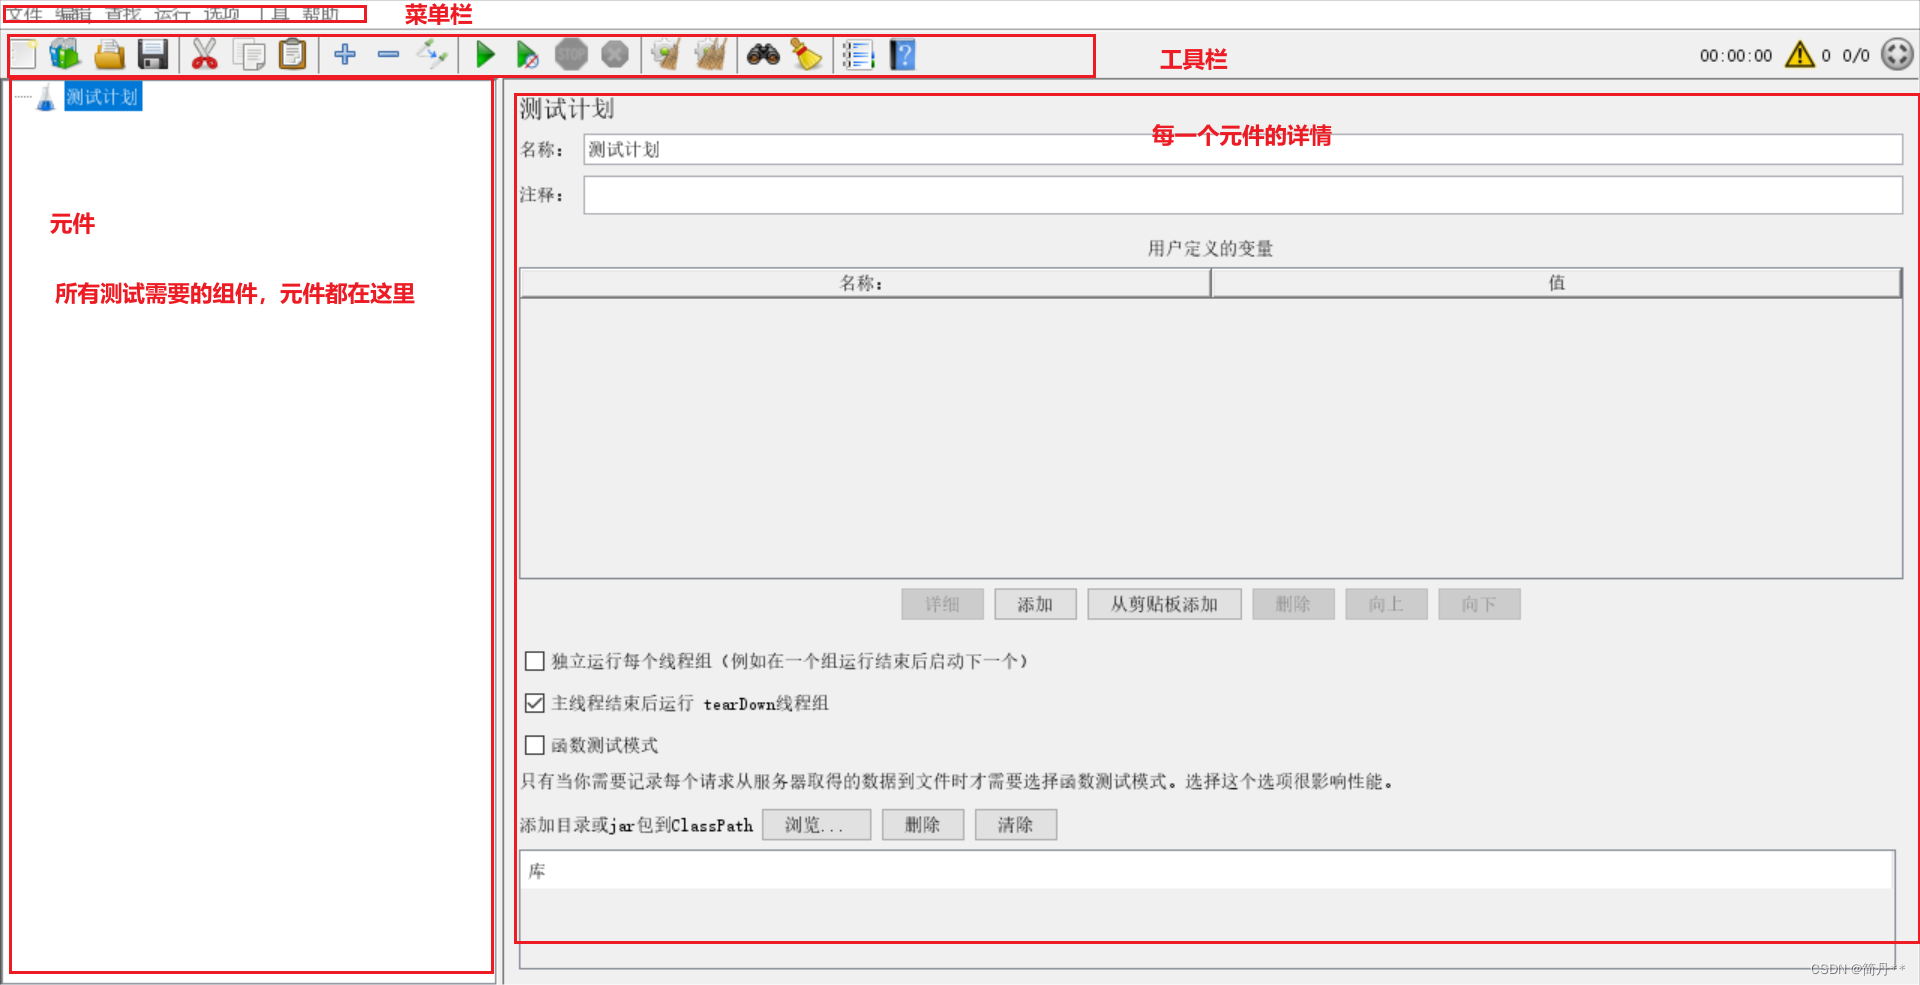This screenshot has width=1920, height=985.
Task: Open the 帮助 menu
Action: [x=320, y=14]
